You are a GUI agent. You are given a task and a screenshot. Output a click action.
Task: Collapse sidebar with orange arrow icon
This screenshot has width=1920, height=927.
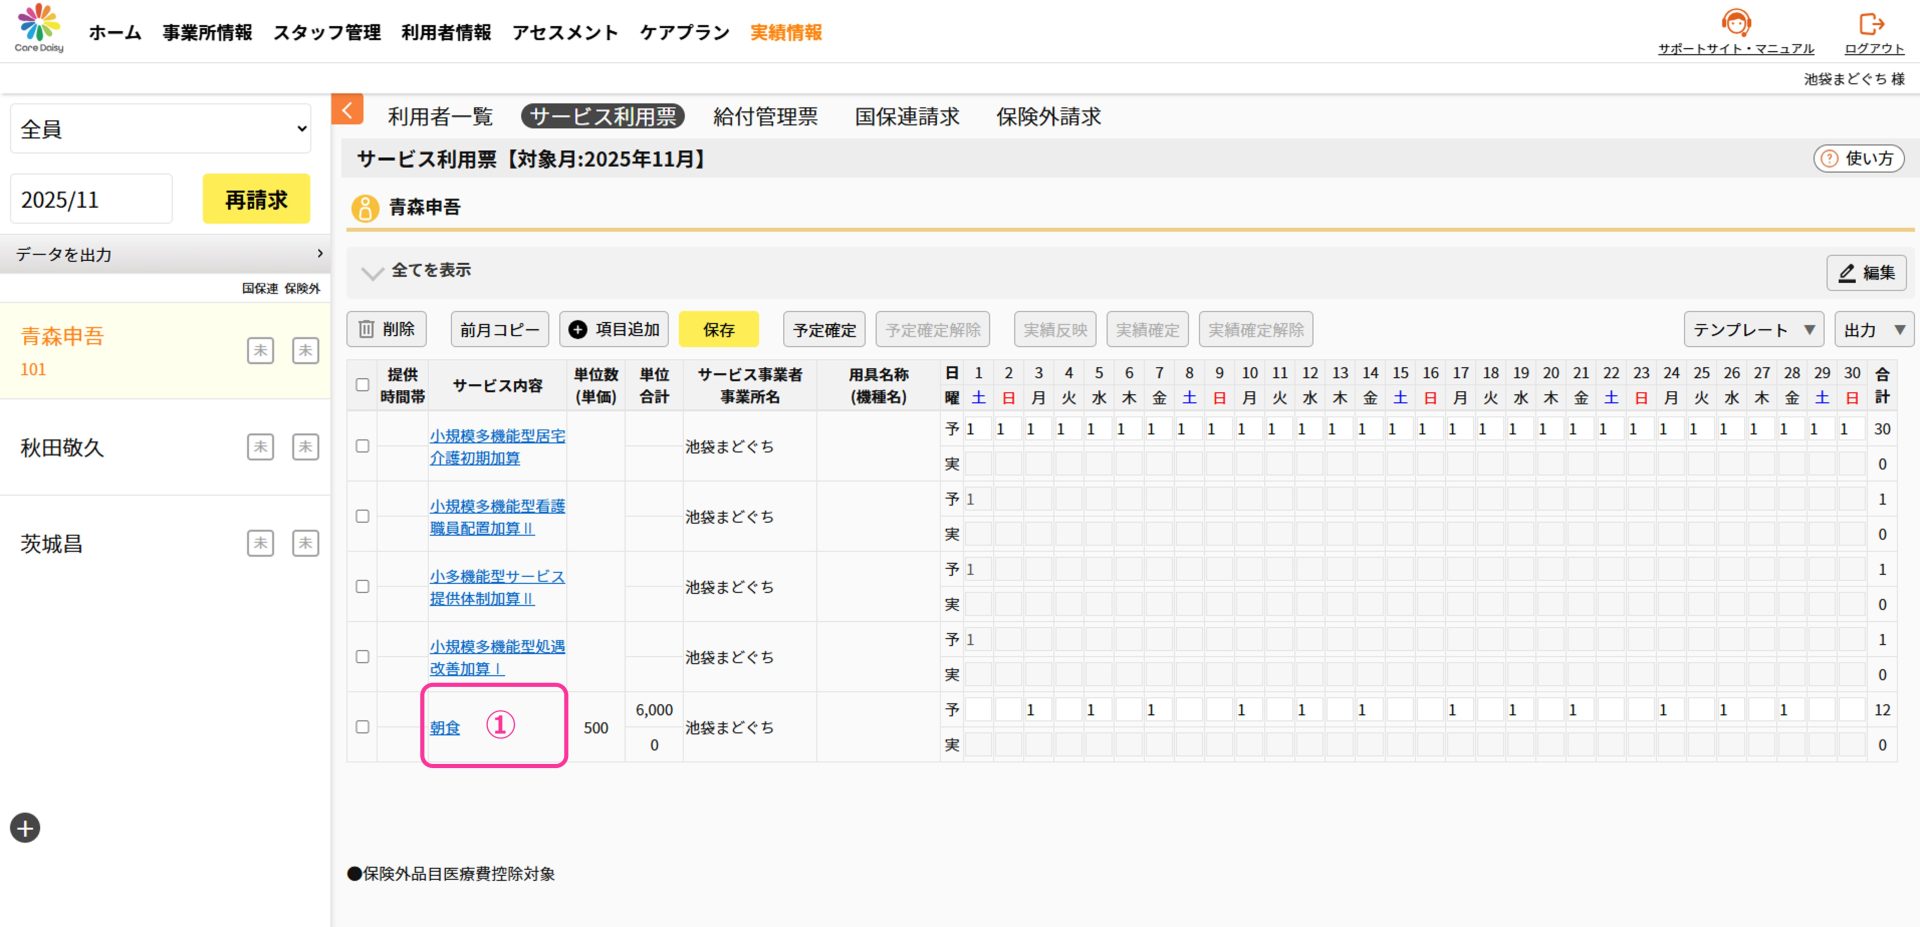pos(347,110)
